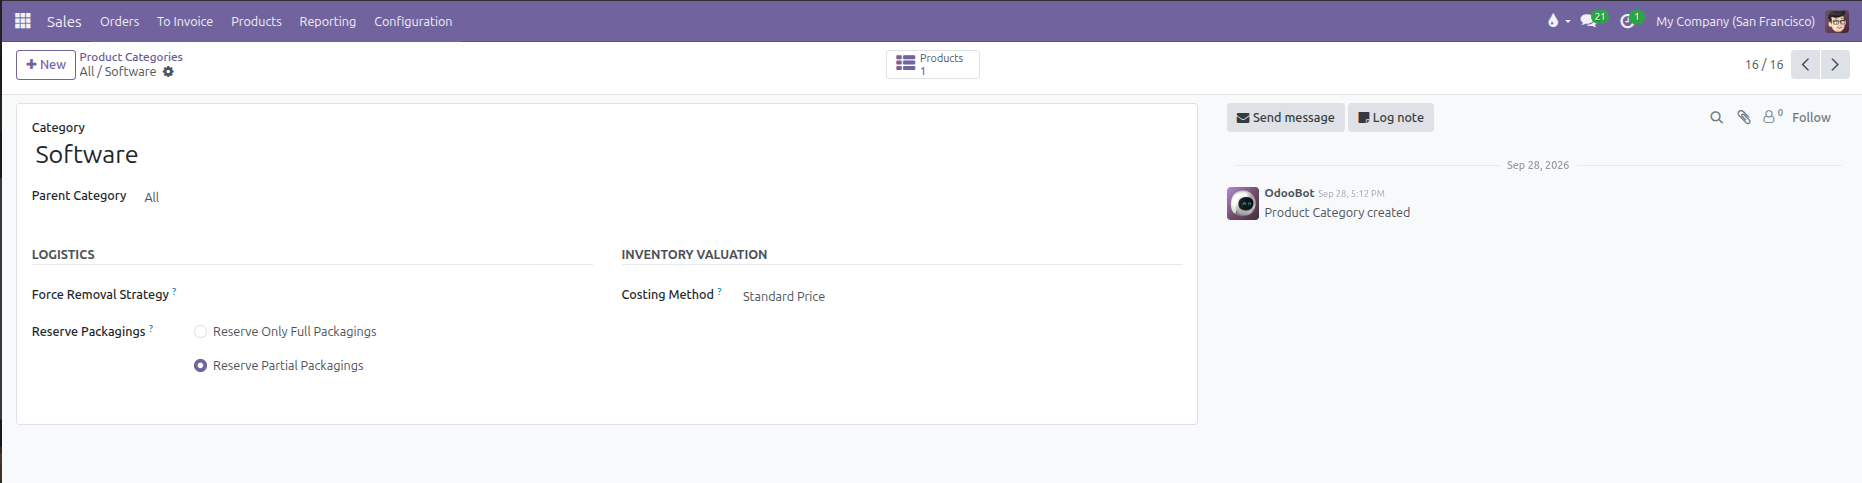Go to next record arrow
Viewport: 1862px width, 483px height.
point(1835,64)
